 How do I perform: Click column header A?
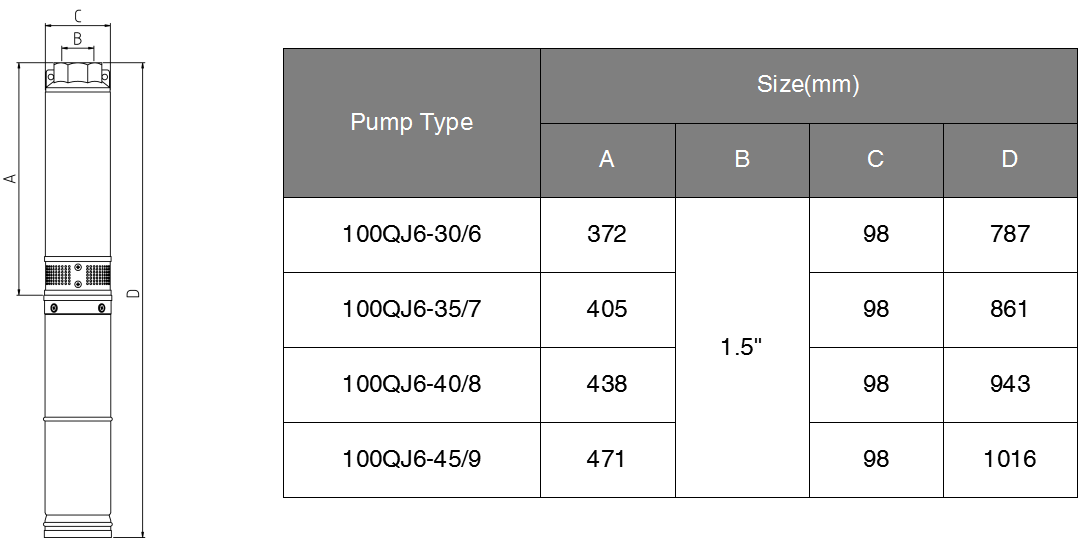pyautogui.click(x=607, y=161)
